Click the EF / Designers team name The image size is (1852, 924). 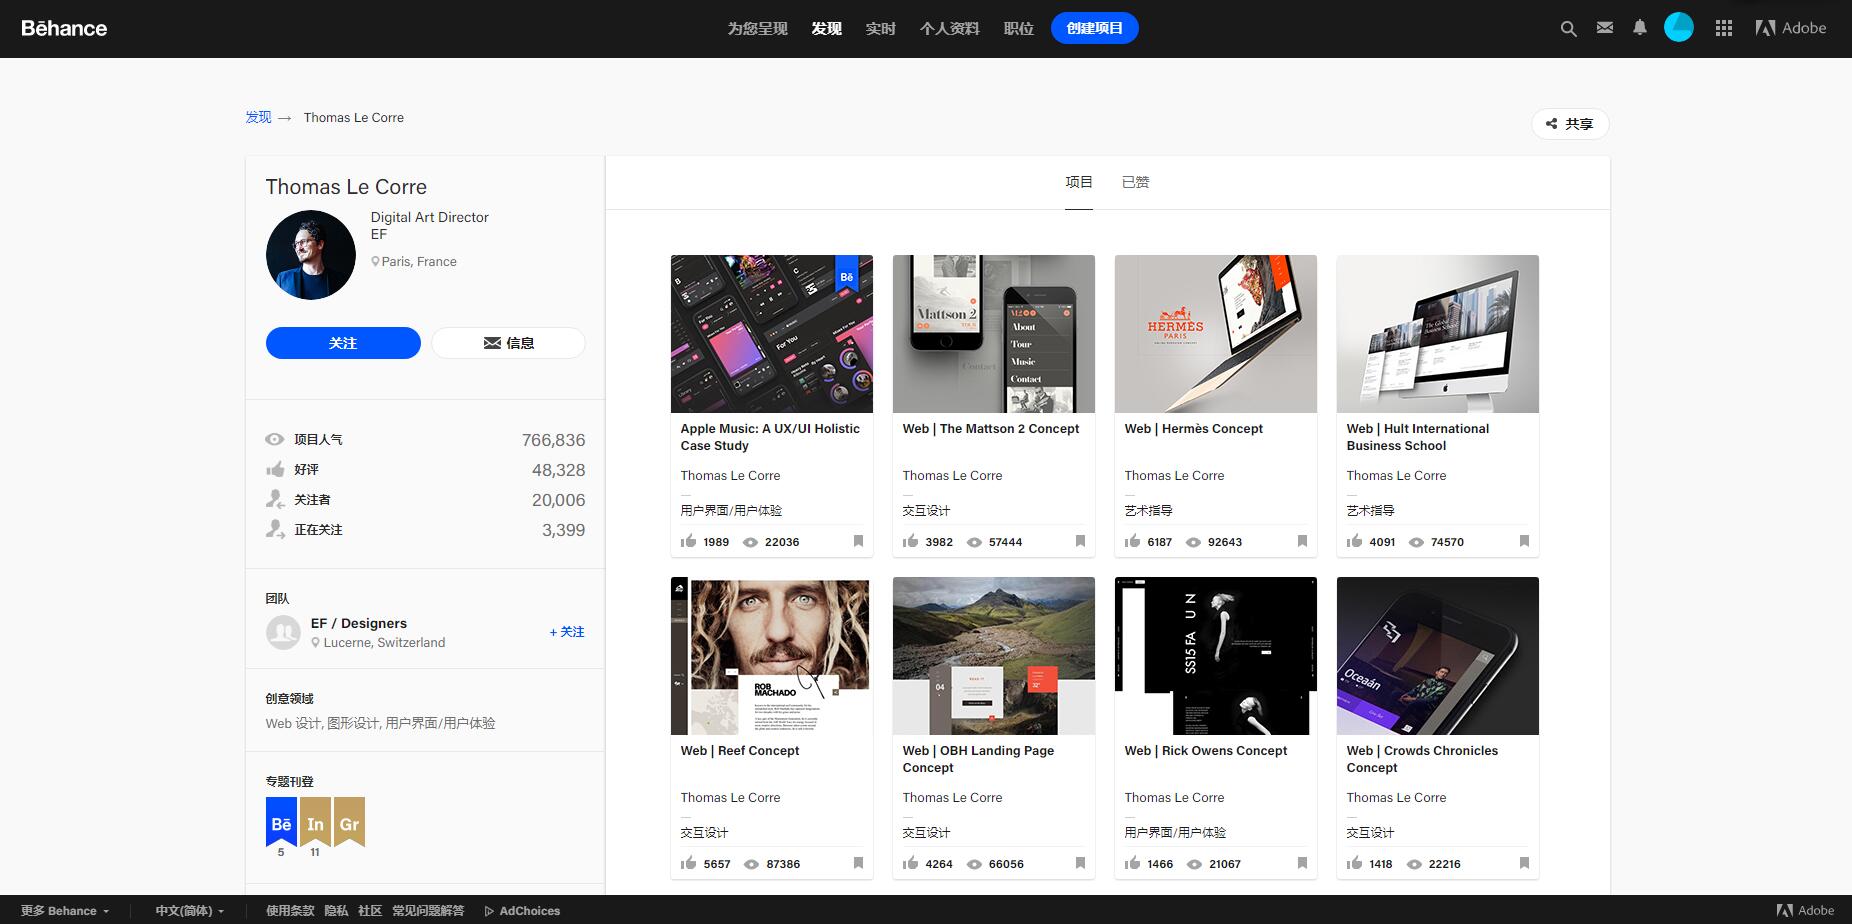[x=359, y=623]
